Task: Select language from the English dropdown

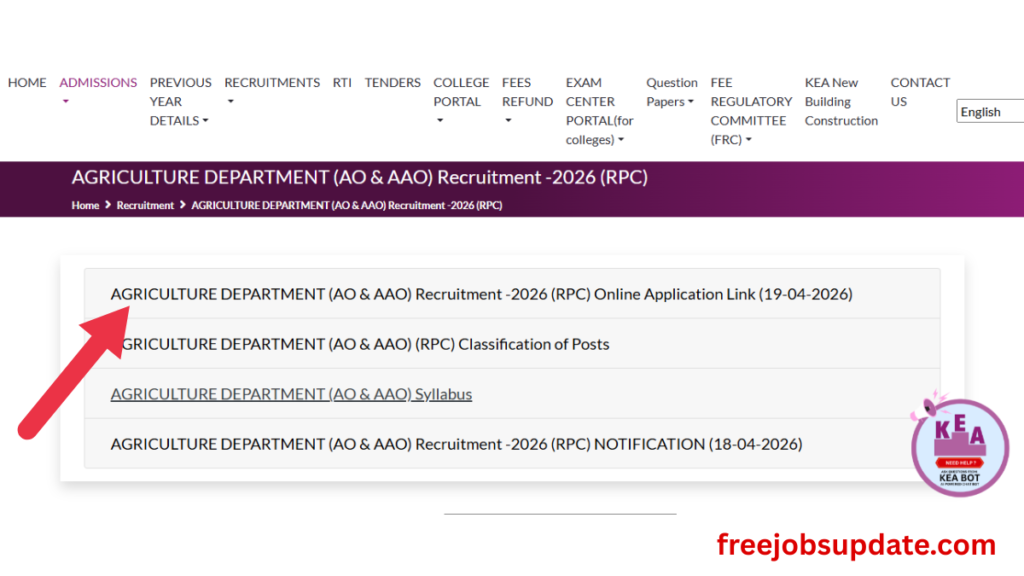Action: 989,112
